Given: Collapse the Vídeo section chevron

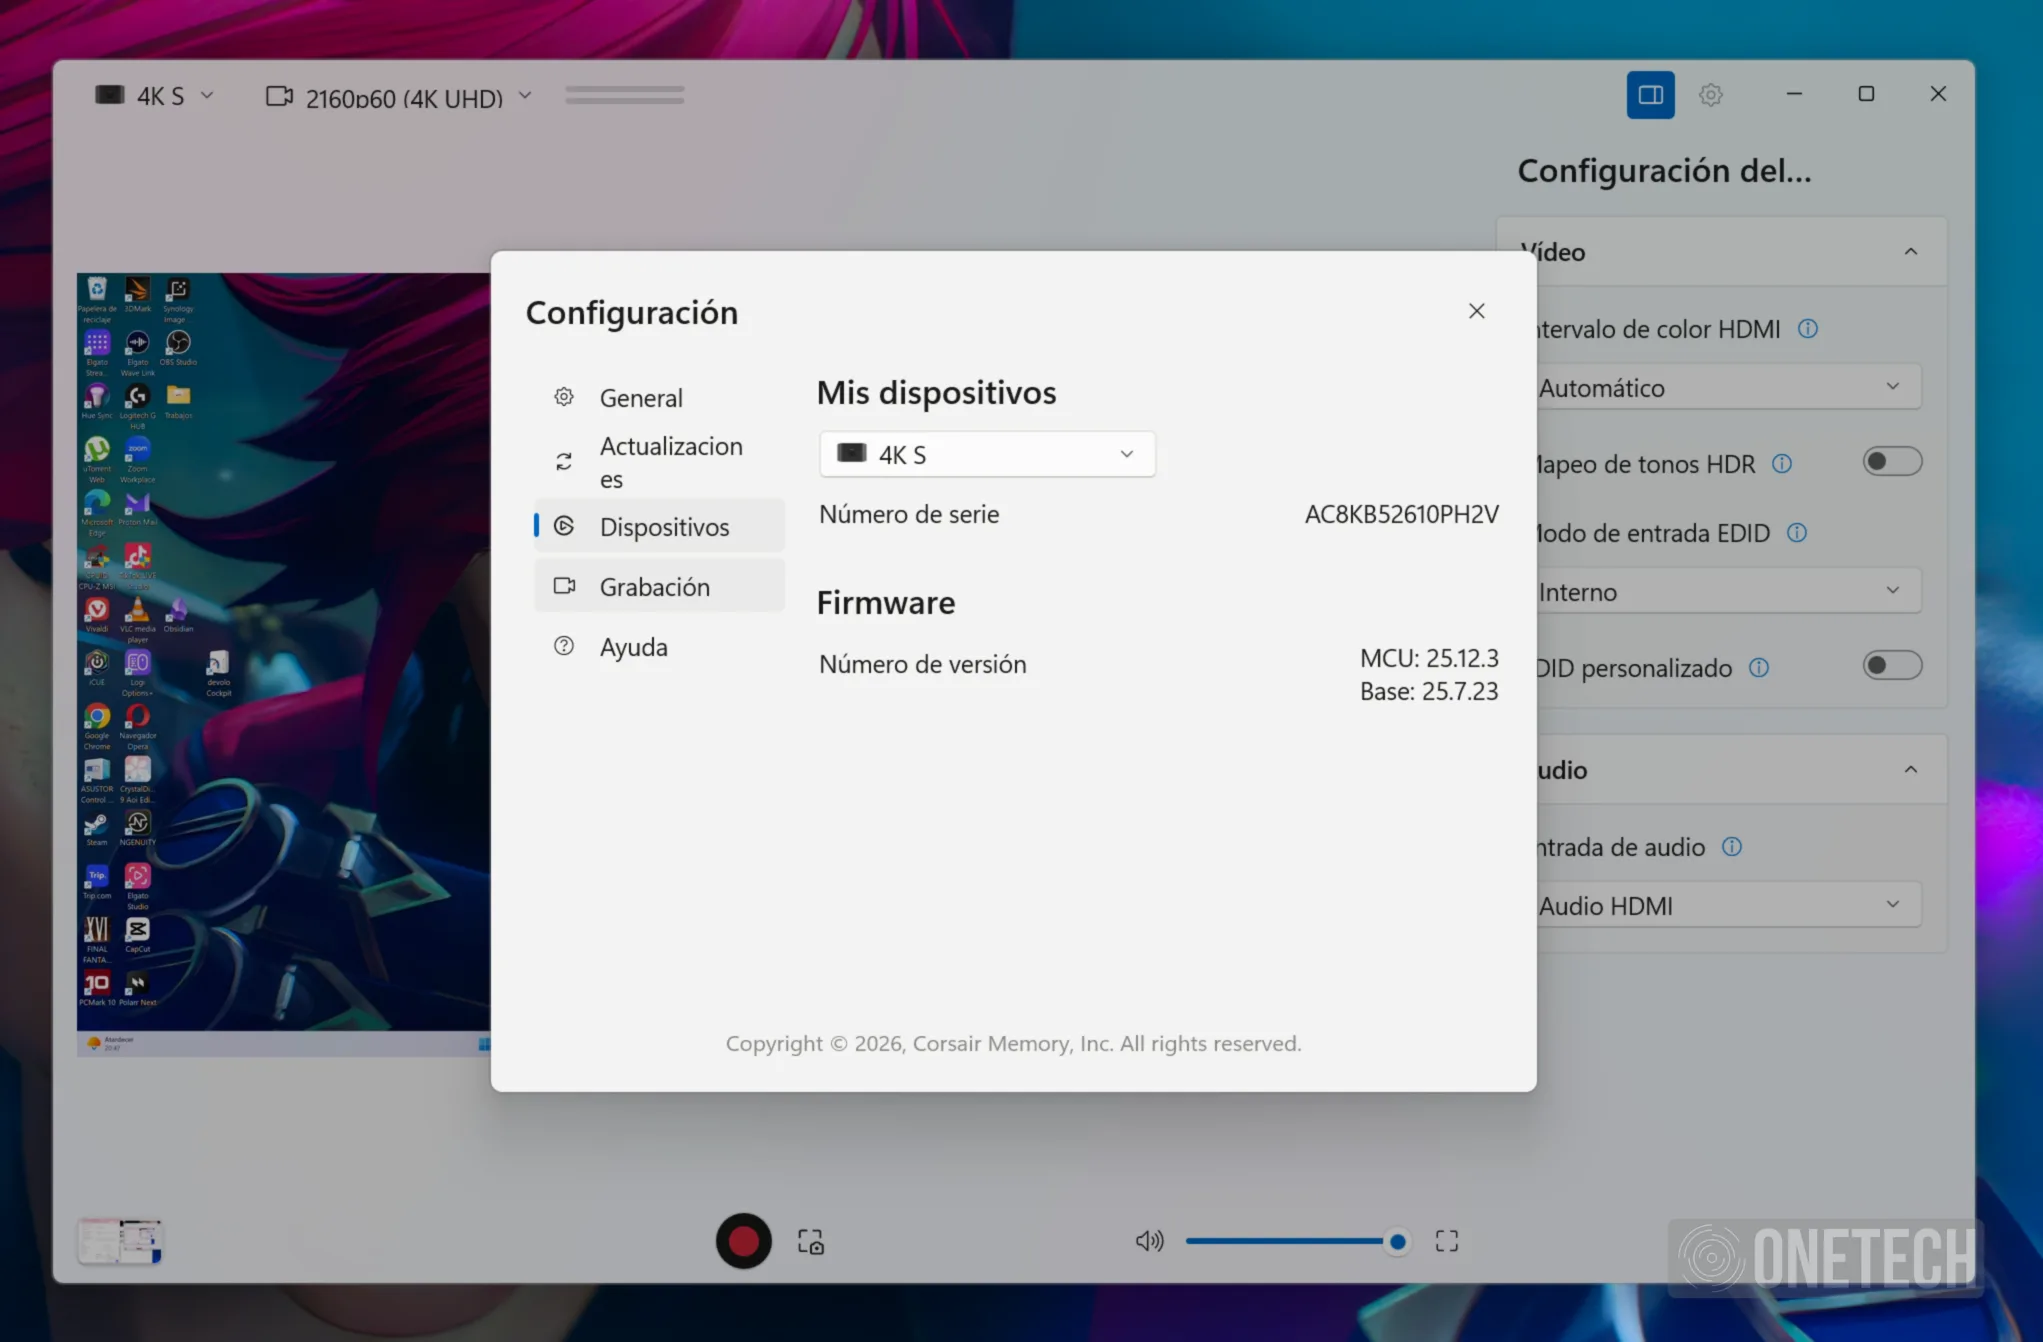Looking at the screenshot, I should (x=1911, y=252).
